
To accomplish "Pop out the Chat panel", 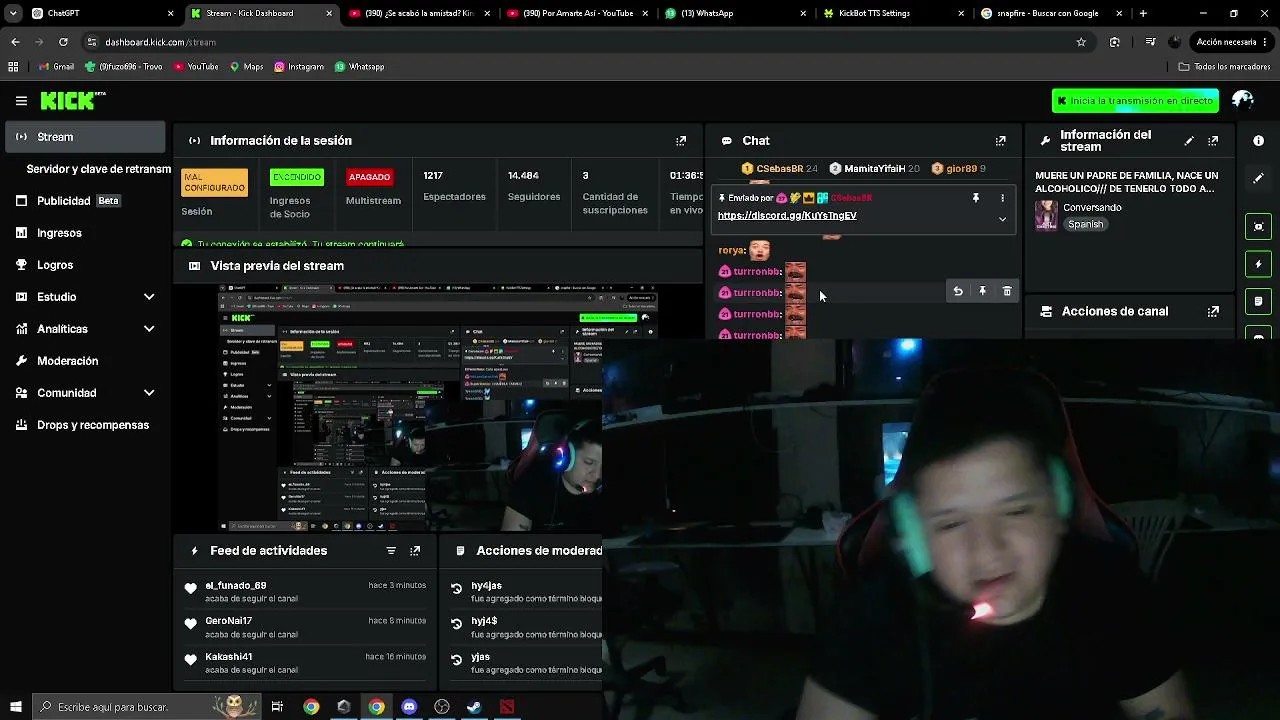I will click(x=1000, y=141).
